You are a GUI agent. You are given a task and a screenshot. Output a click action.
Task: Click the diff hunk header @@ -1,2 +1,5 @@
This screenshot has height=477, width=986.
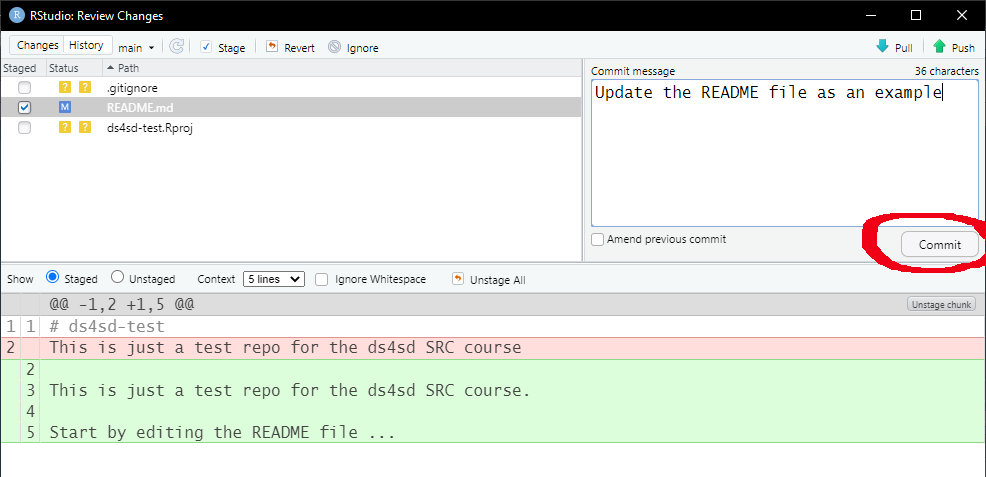coord(493,305)
